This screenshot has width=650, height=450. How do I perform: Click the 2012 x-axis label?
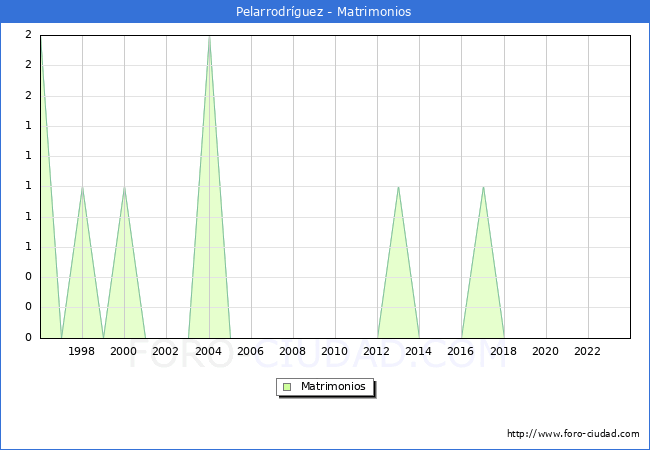click(377, 351)
